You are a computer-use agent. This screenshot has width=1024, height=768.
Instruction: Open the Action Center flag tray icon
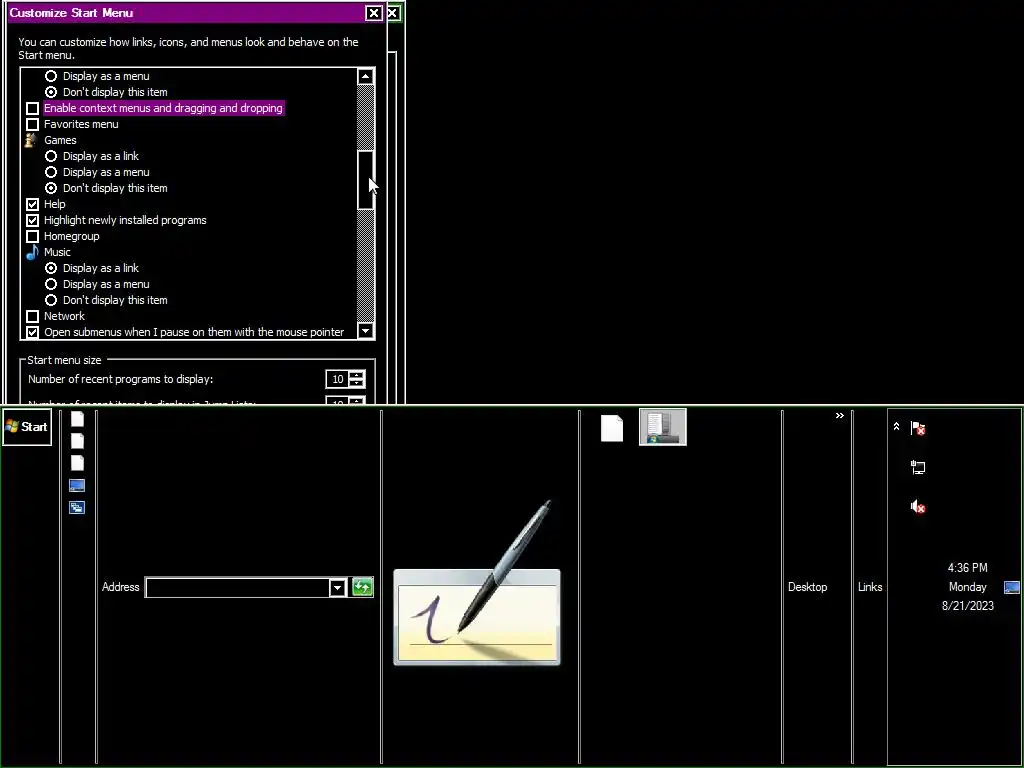pos(918,428)
